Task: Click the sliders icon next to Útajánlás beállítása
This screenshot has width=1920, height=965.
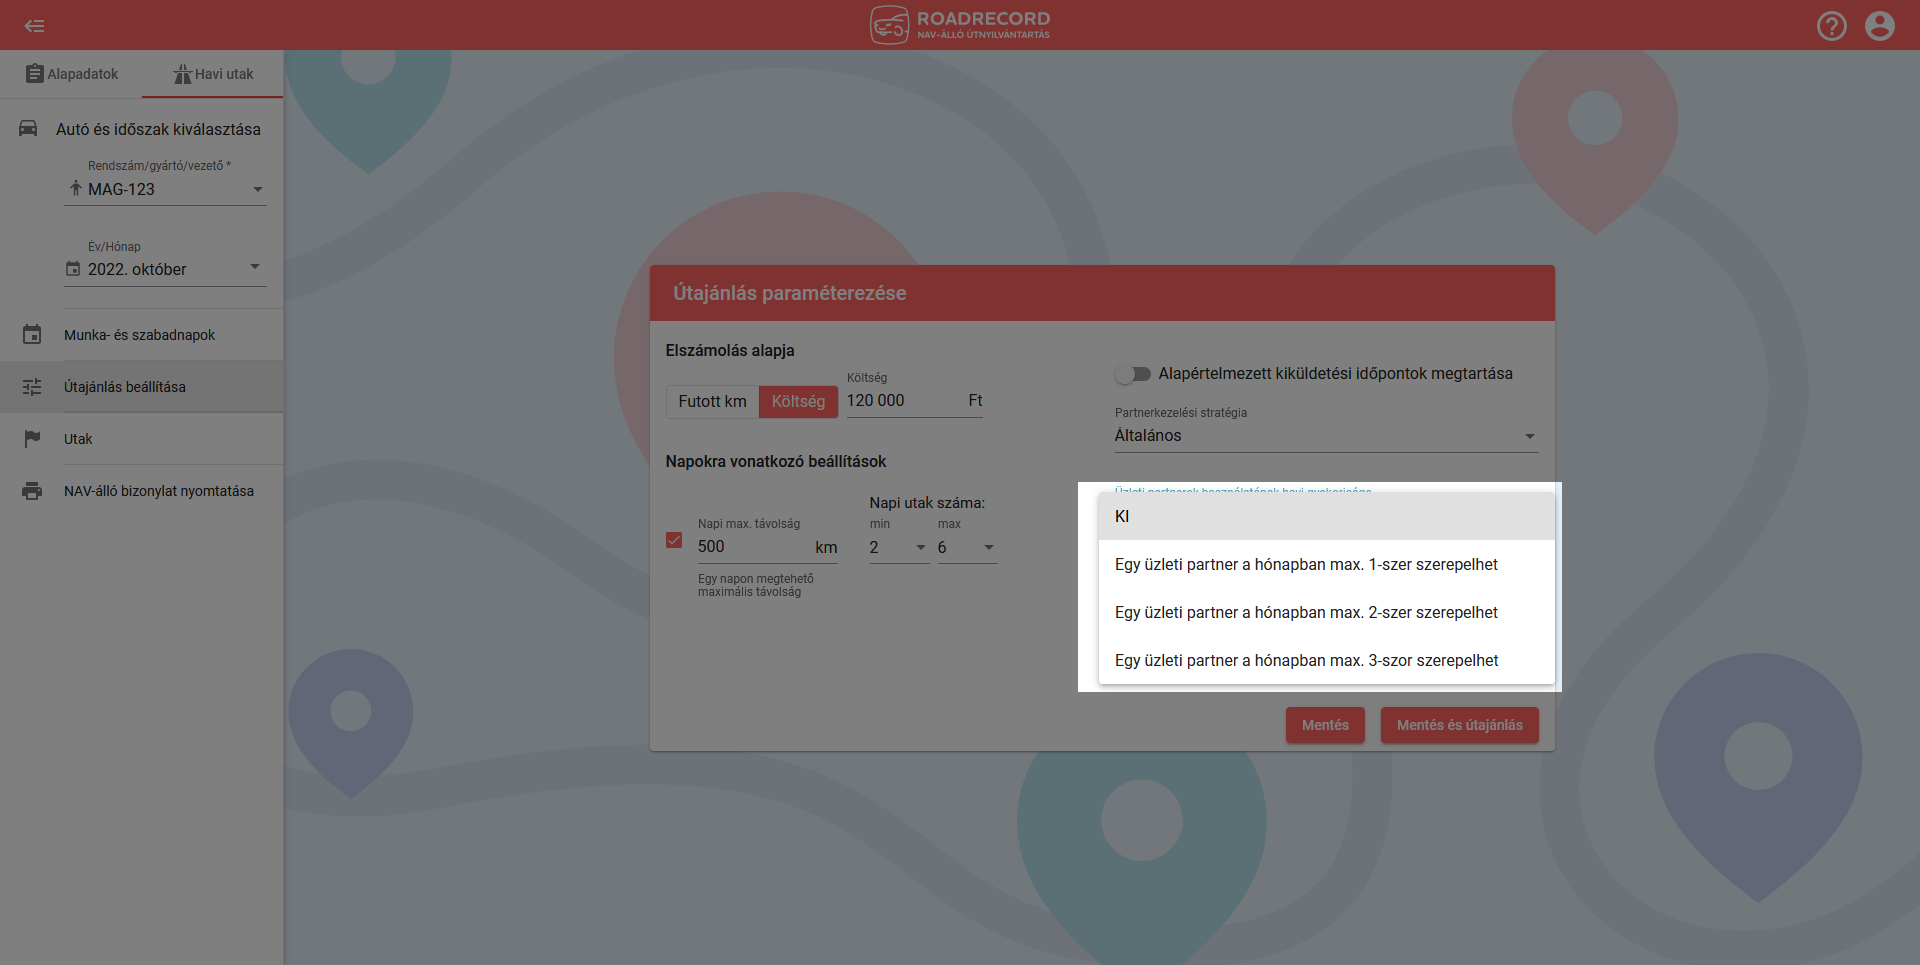Action: (x=32, y=387)
